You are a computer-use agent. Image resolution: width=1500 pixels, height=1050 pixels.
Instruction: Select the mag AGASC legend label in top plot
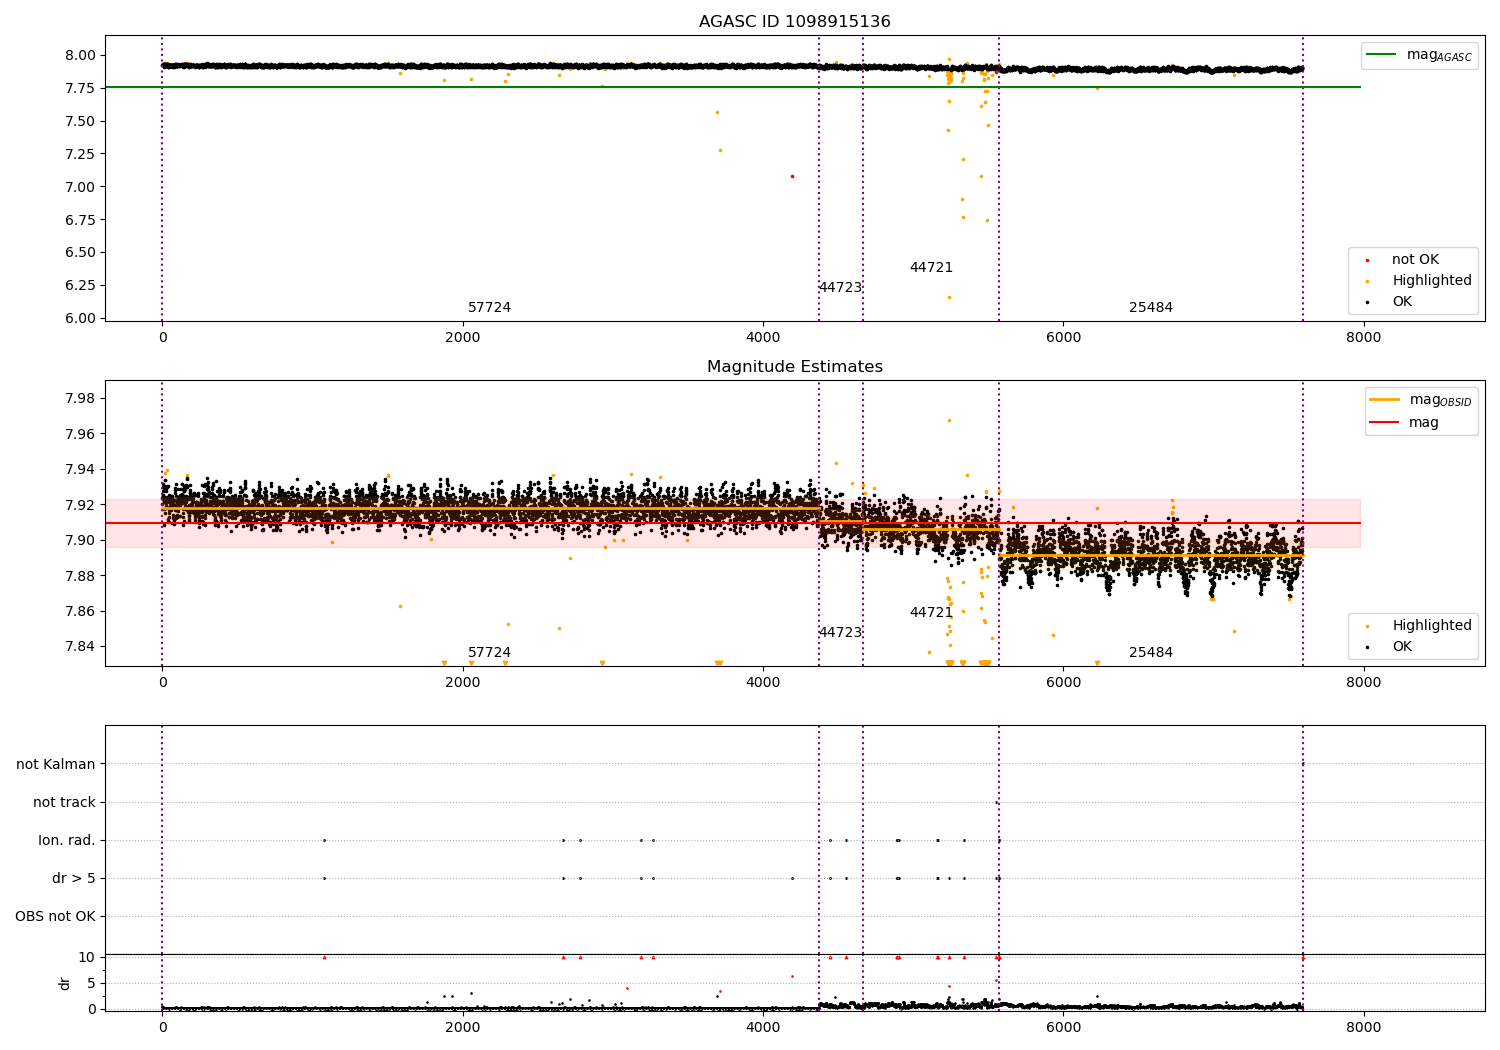pyautogui.click(x=1439, y=55)
